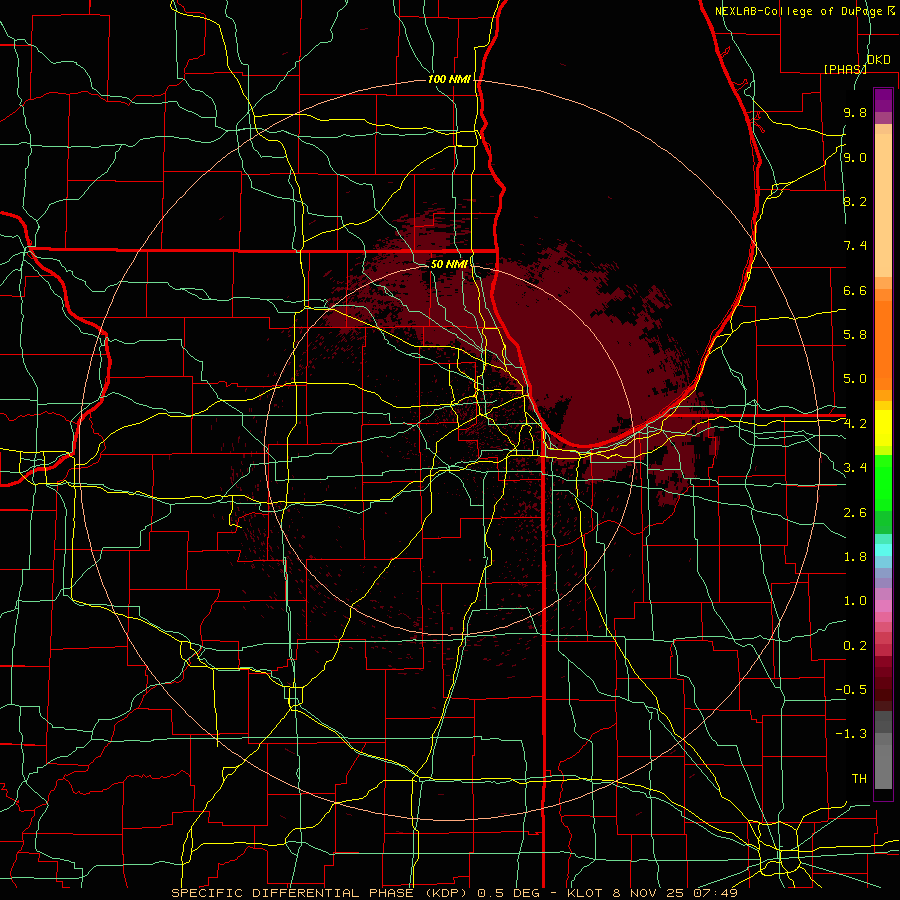The width and height of the screenshot is (900, 900).
Task: Click the '7.4' scale value
Action: click(x=855, y=246)
